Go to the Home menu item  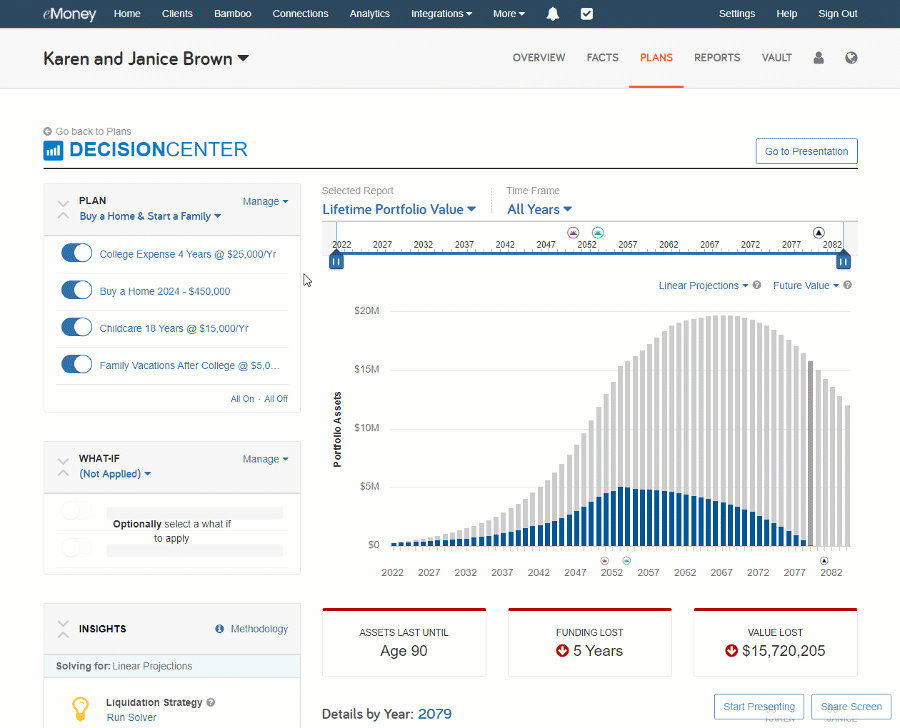coord(127,14)
